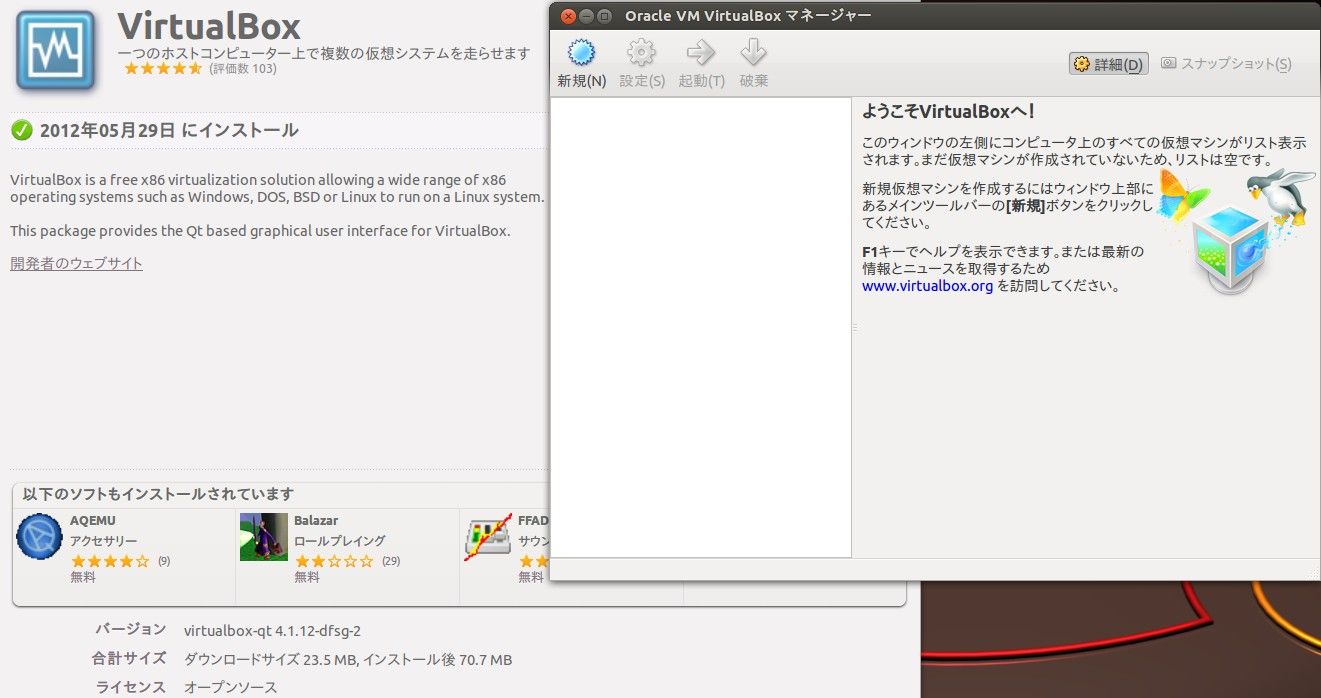Click the VirtualBox star rating

click(163, 69)
